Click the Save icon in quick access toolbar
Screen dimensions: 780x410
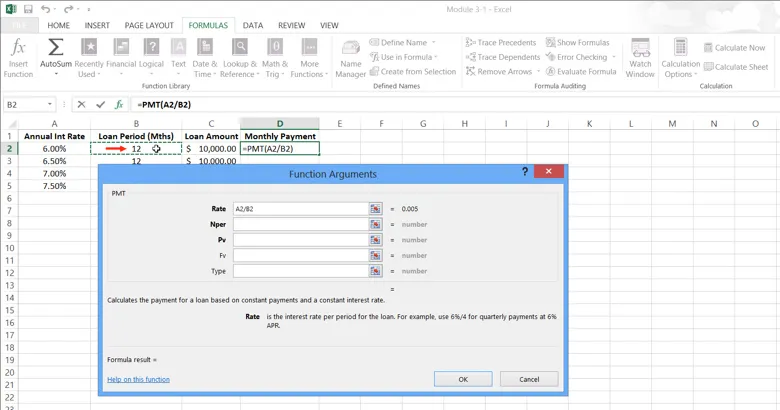coord(28,9)
